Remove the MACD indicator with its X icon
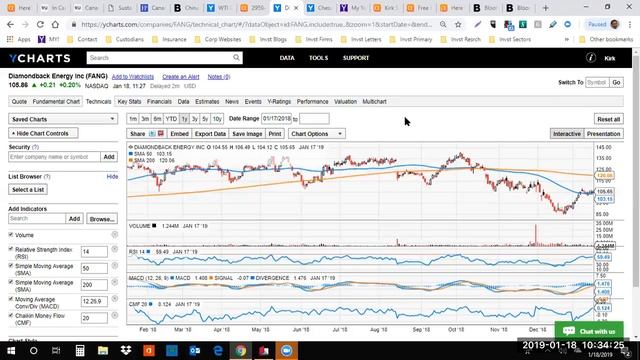Image resolution: width=640 pixels, height=360 pixels. 114,299
